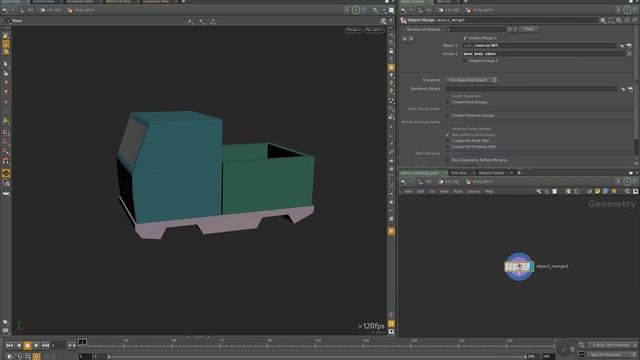Click the yellow highlighted icon in viewport right toolbar
640x360 pixels.
pyautogui.click(x=391, y=67)
